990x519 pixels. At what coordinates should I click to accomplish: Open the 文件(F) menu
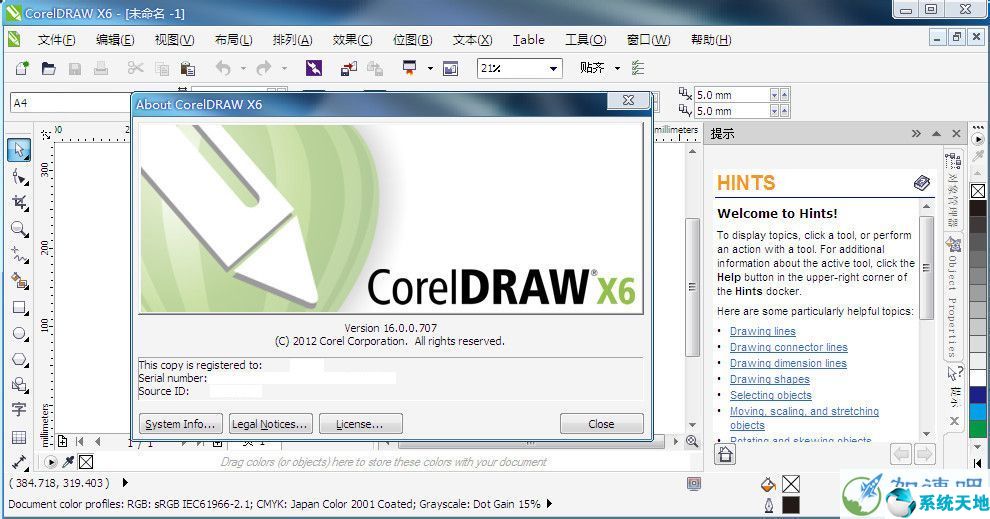[x=56, y=40]
